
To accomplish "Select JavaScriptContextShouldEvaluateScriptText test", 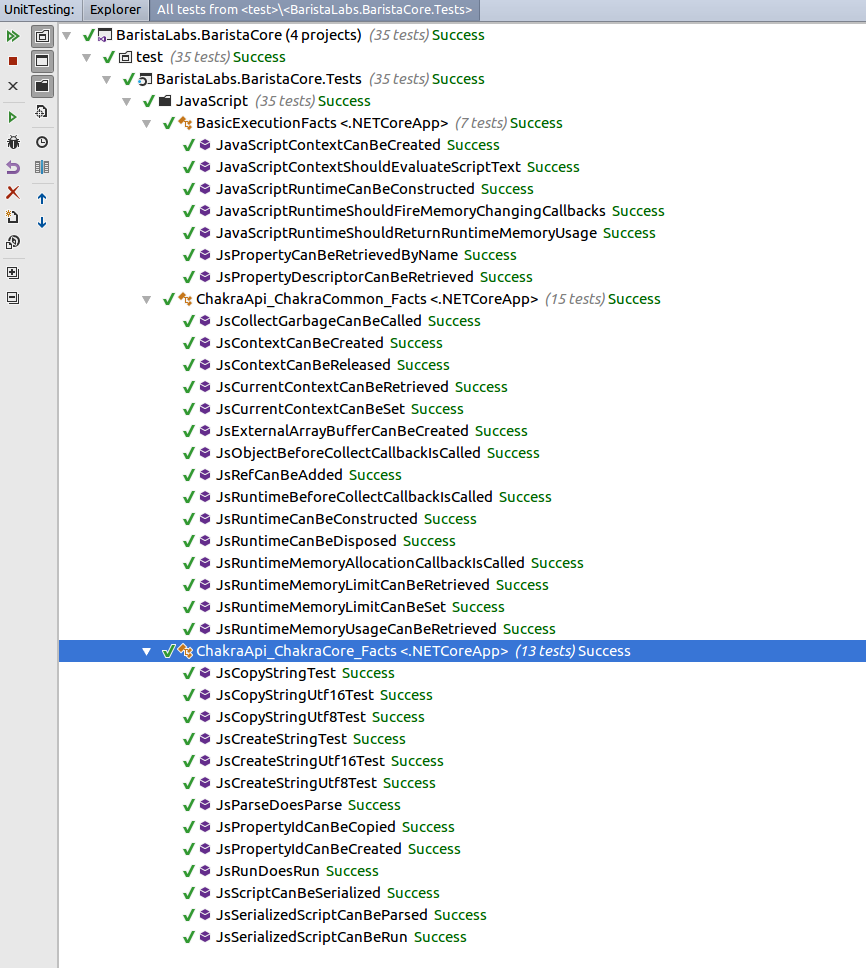I will (x=368, y=167).
